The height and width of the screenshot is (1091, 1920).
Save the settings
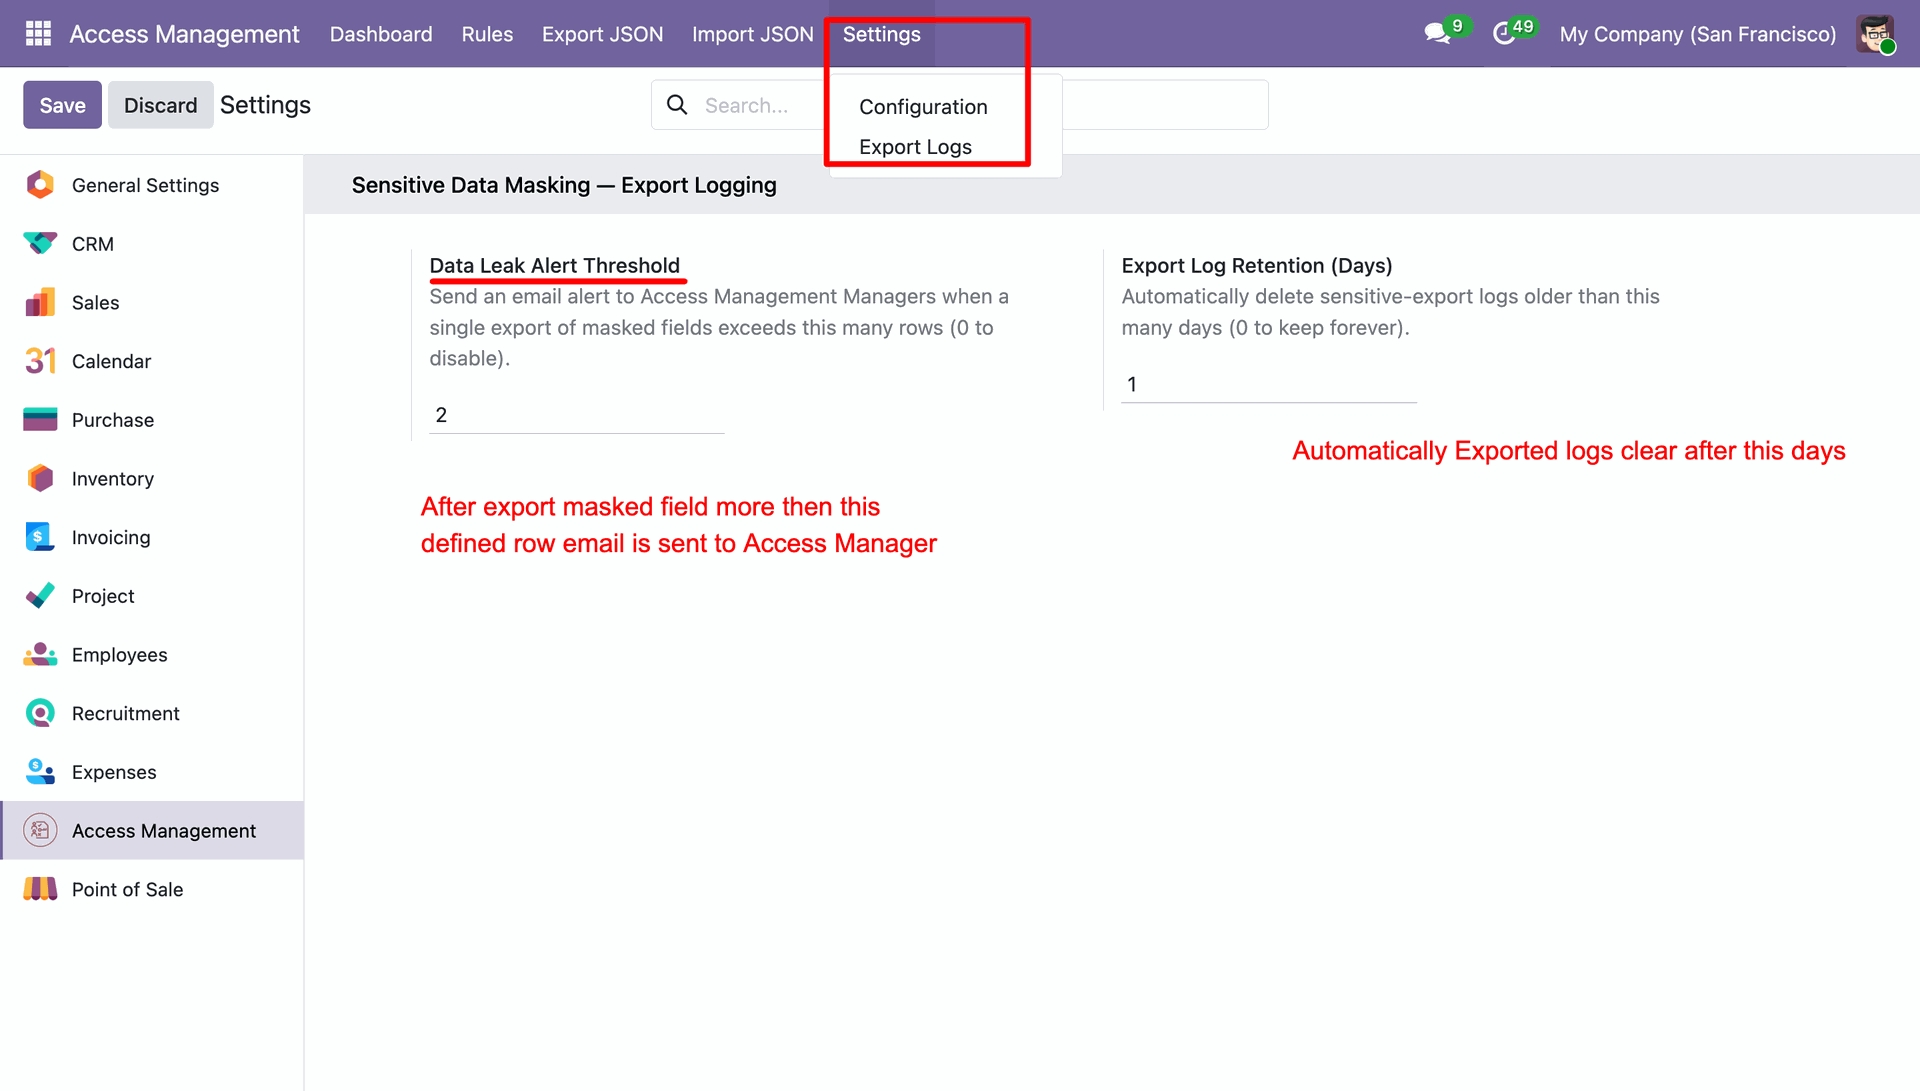click(62, 105)
